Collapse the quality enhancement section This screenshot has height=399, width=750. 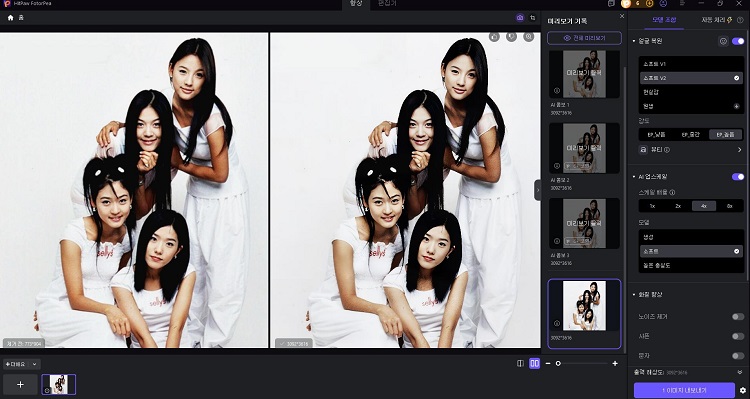634,295
